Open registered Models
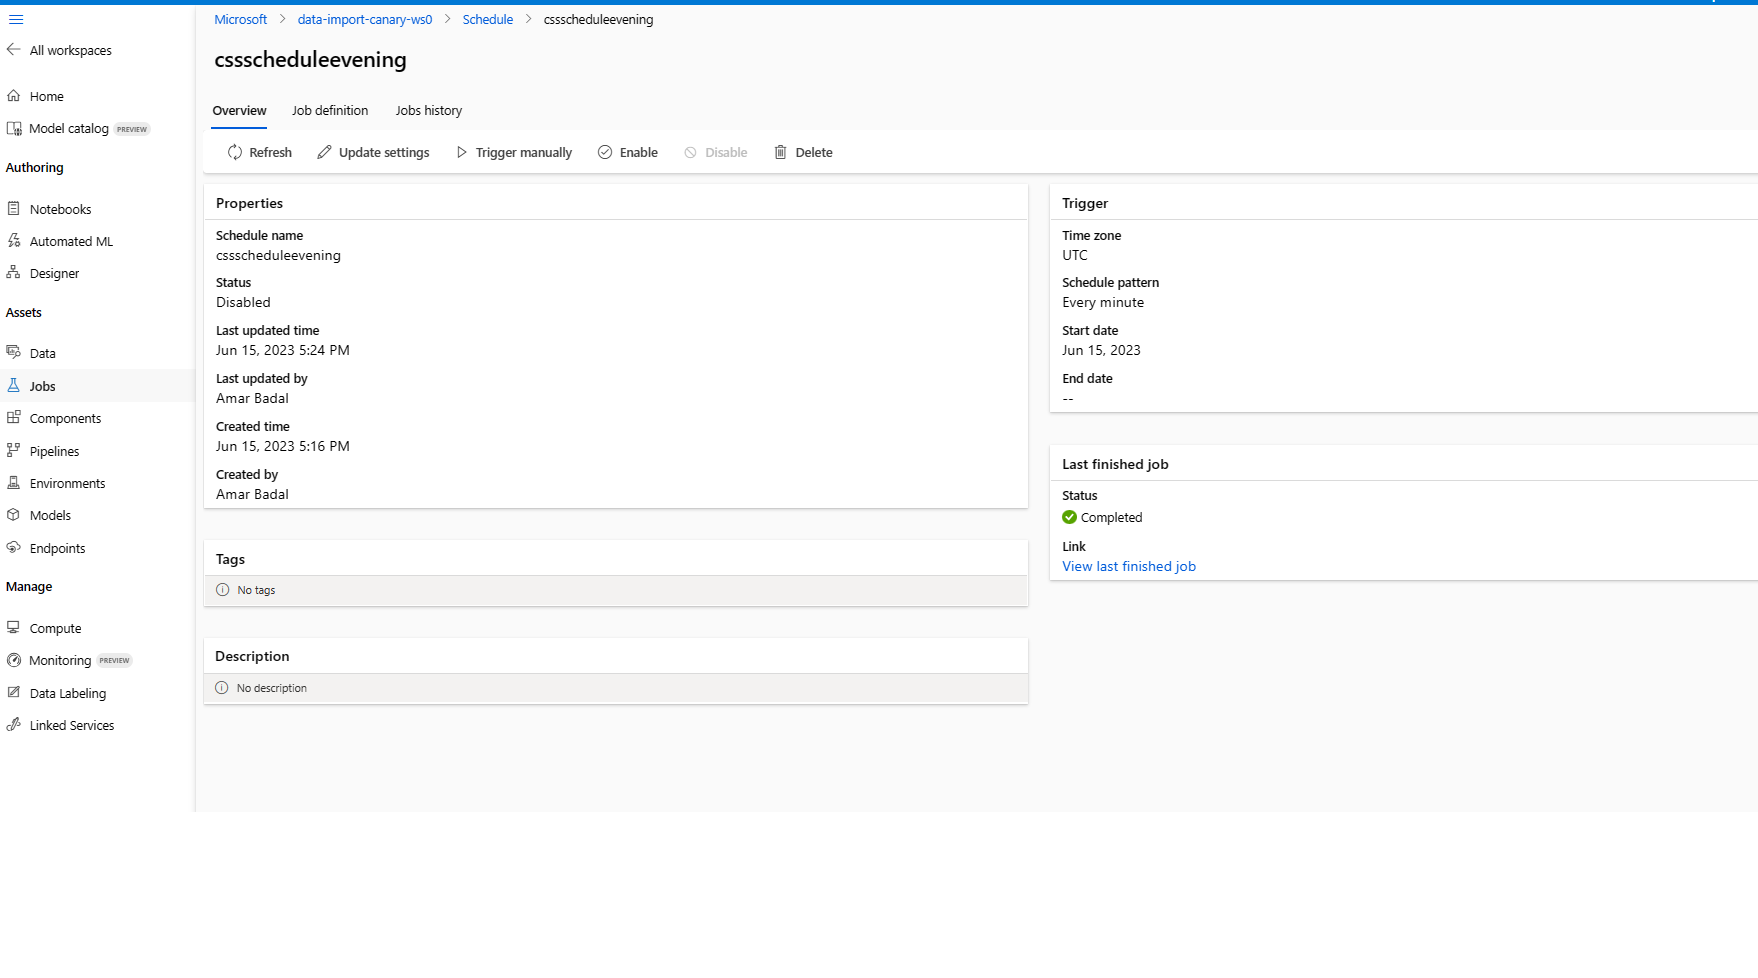This screenshot has height=978, width=1758. [49, 514]
